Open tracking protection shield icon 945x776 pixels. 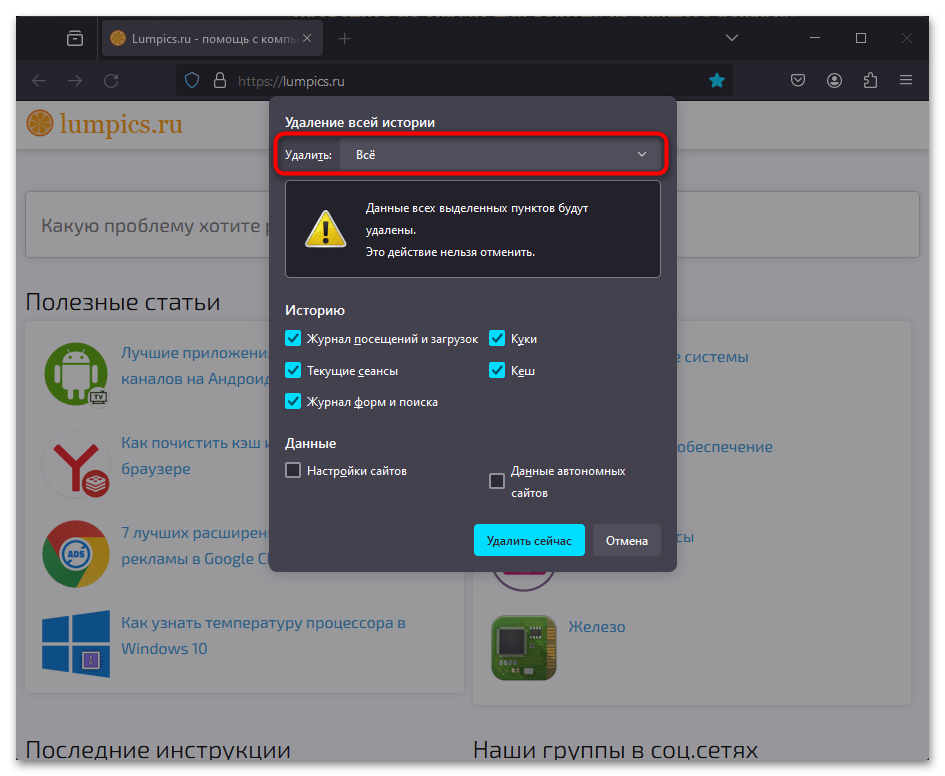coord(192,81)
